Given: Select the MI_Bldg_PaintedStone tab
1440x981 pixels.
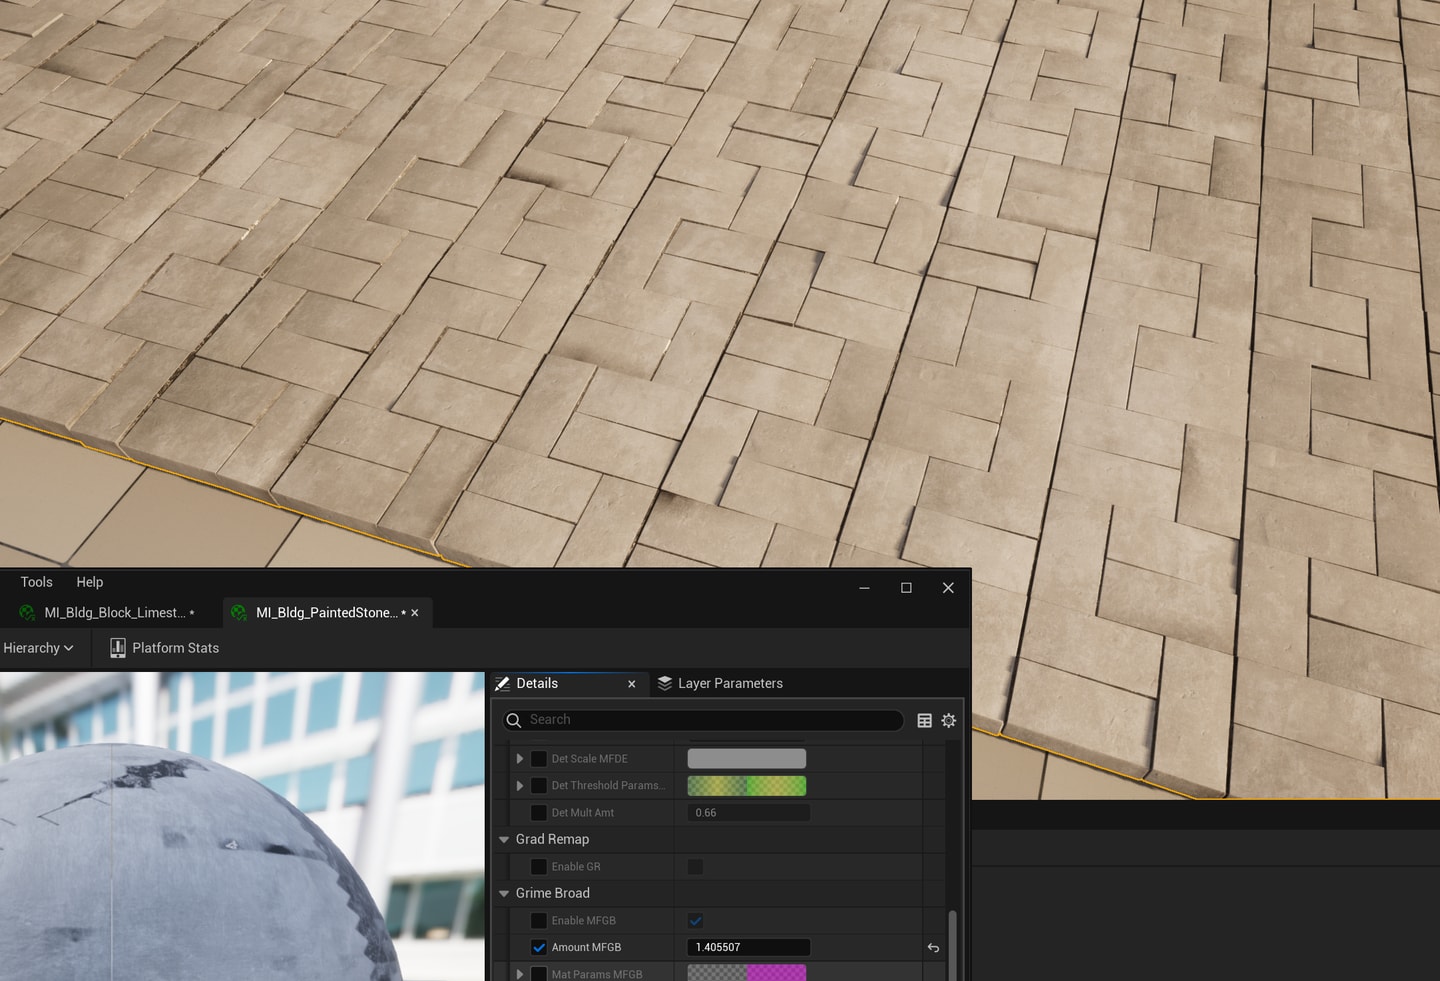Looking at the screenshot, I should (x=327, y=613).
